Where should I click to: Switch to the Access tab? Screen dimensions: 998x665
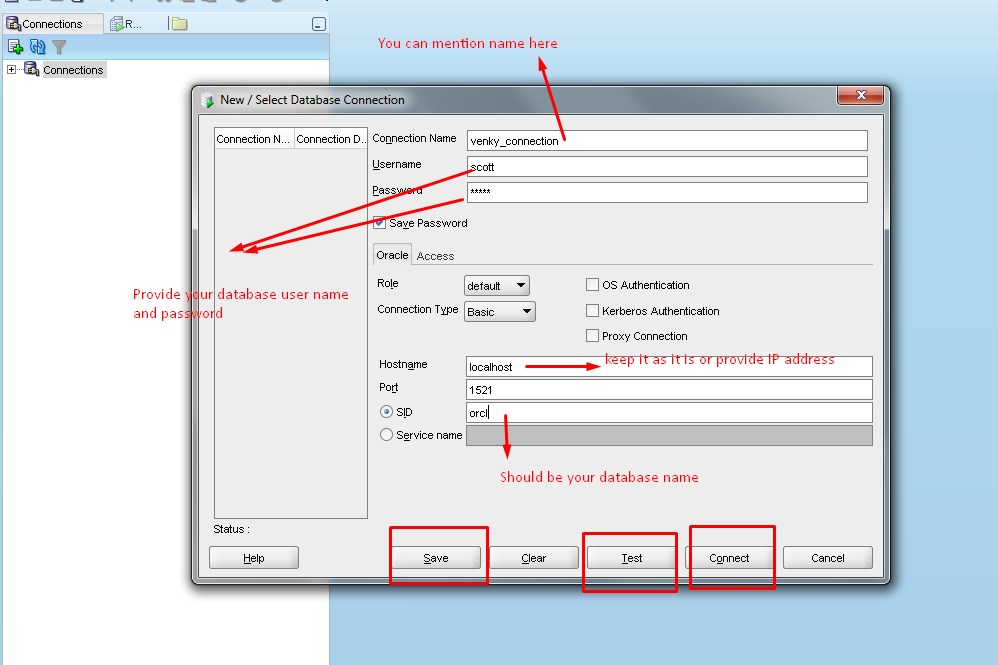436,255
